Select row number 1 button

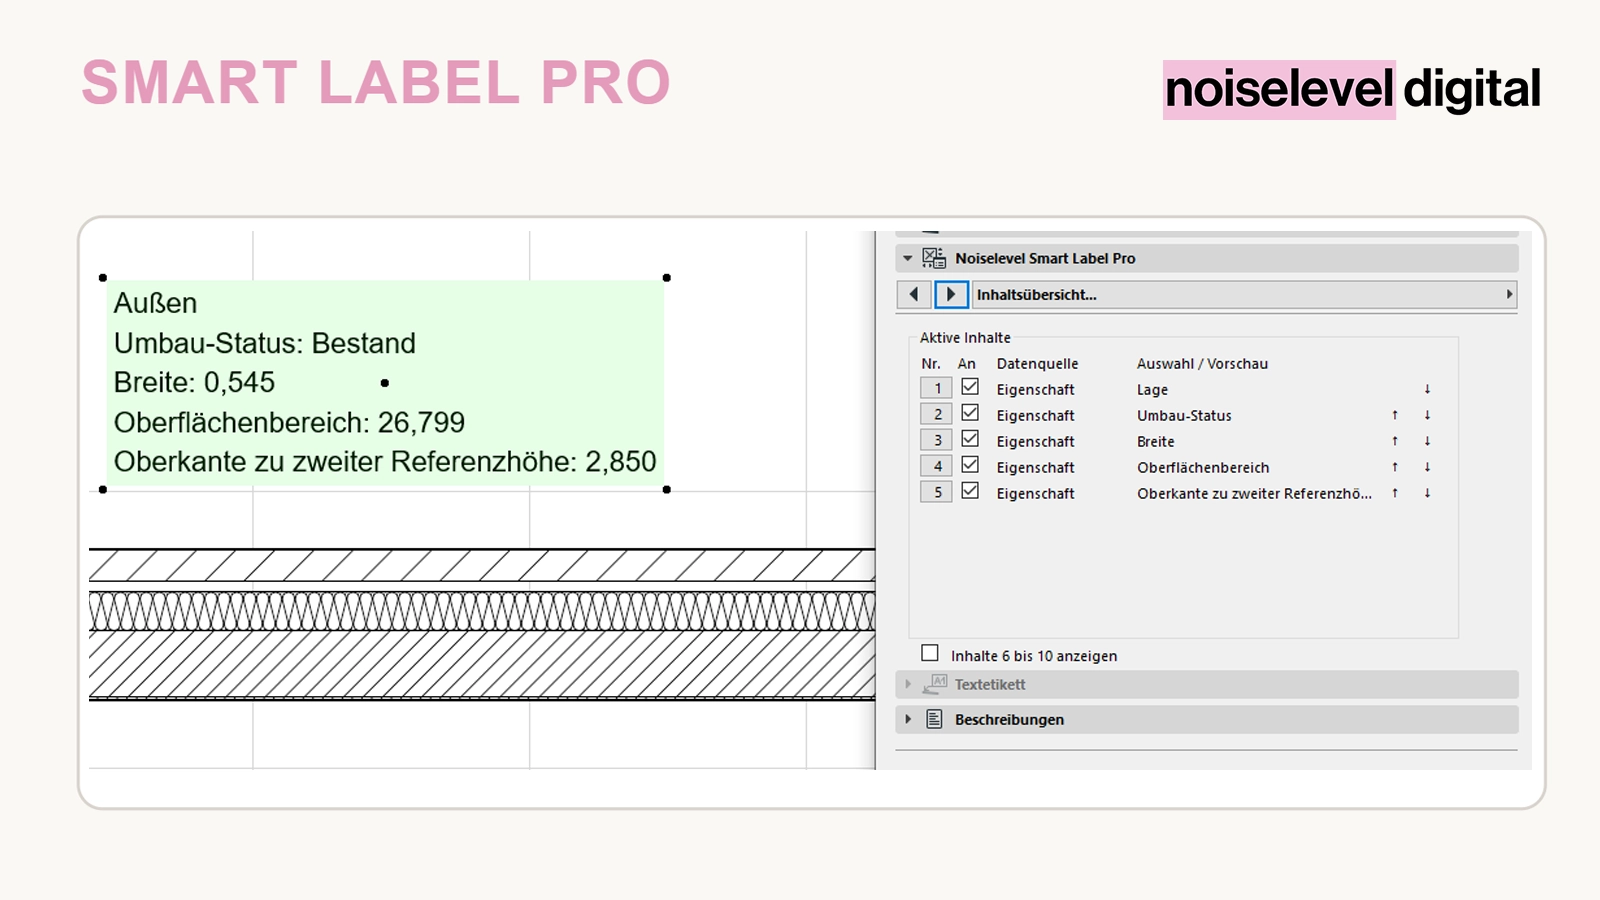click(x=936, y=388)
